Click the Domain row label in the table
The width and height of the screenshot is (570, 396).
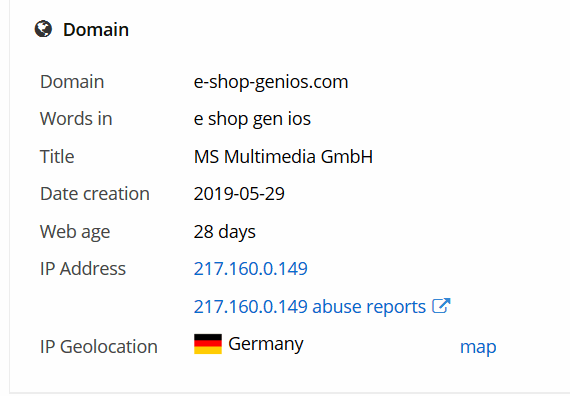72,82
